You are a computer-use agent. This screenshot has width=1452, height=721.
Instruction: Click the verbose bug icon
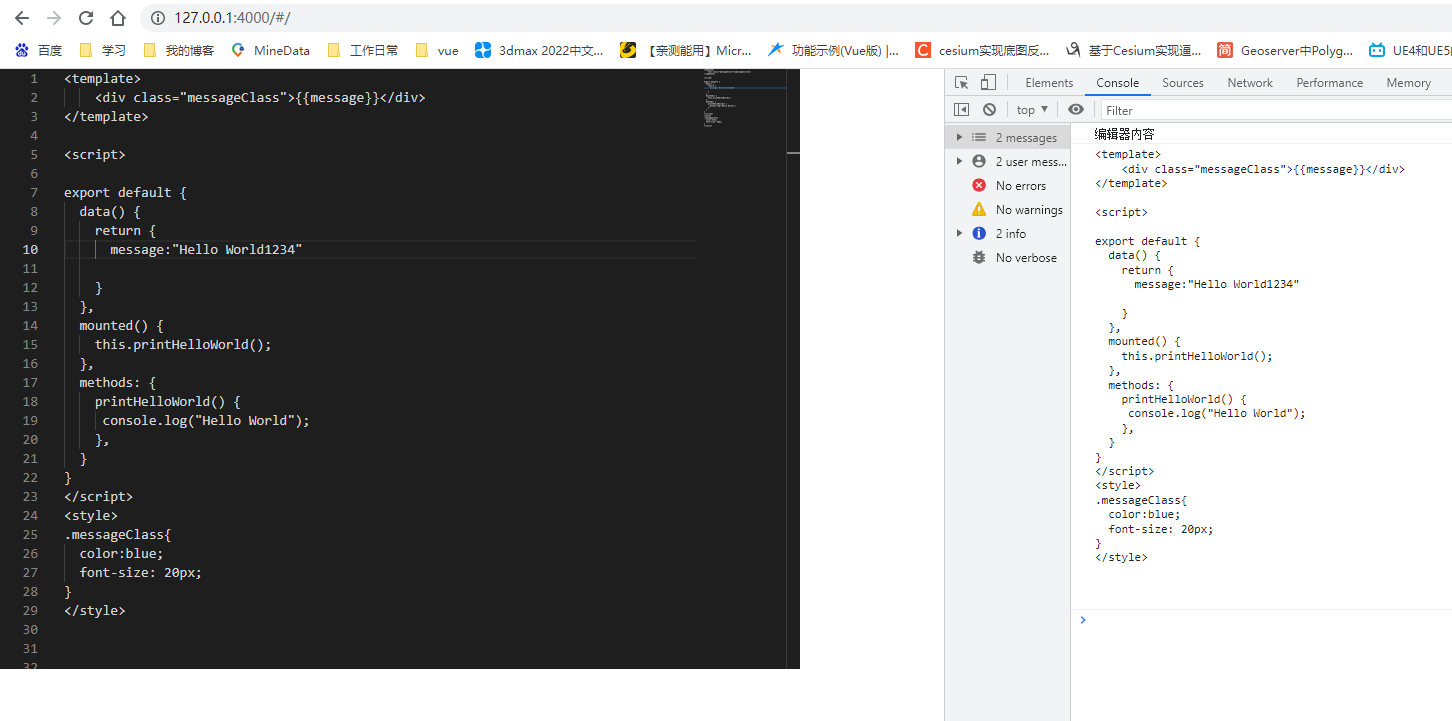click(979, 257)
